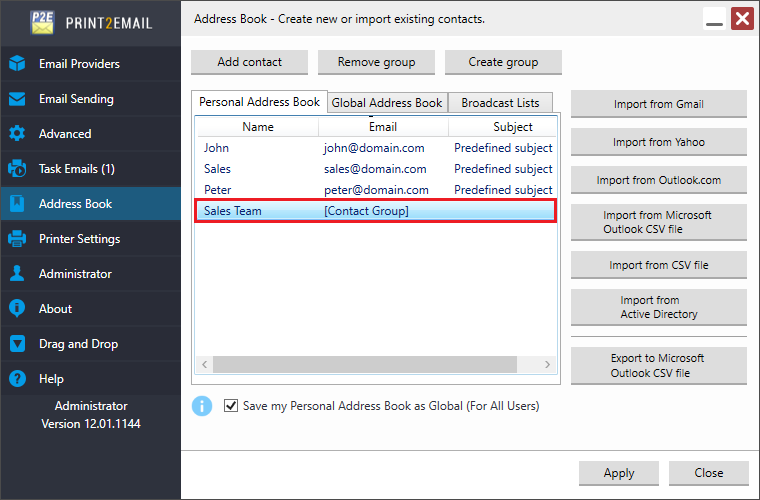
Task: Switch to the Broadcast Lists tab
Action: 500,103
